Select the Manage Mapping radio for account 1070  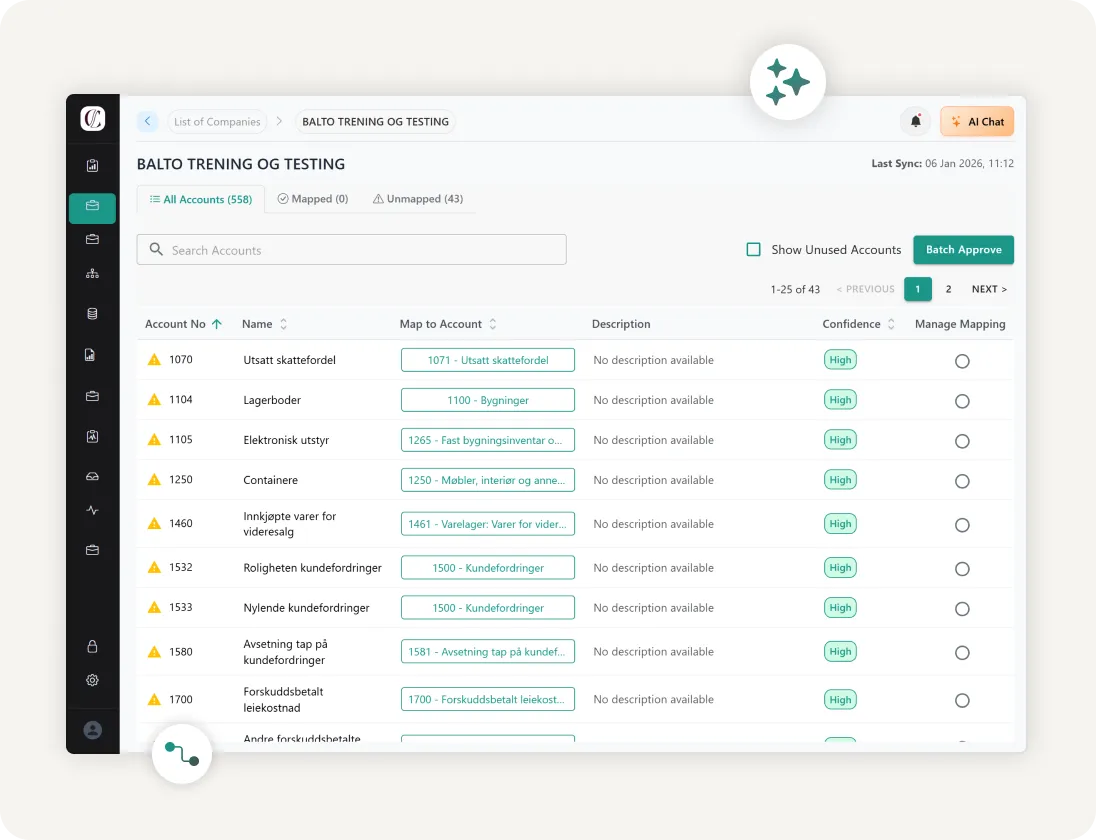pos(962,360)
